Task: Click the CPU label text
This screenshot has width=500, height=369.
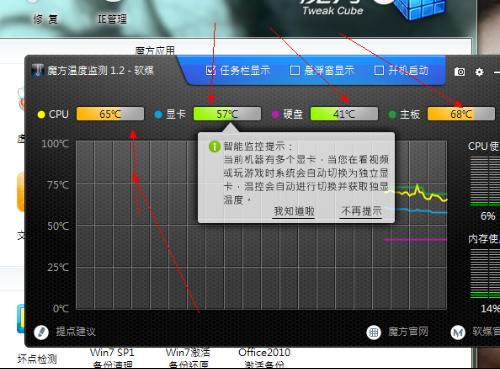Action: 59,114
